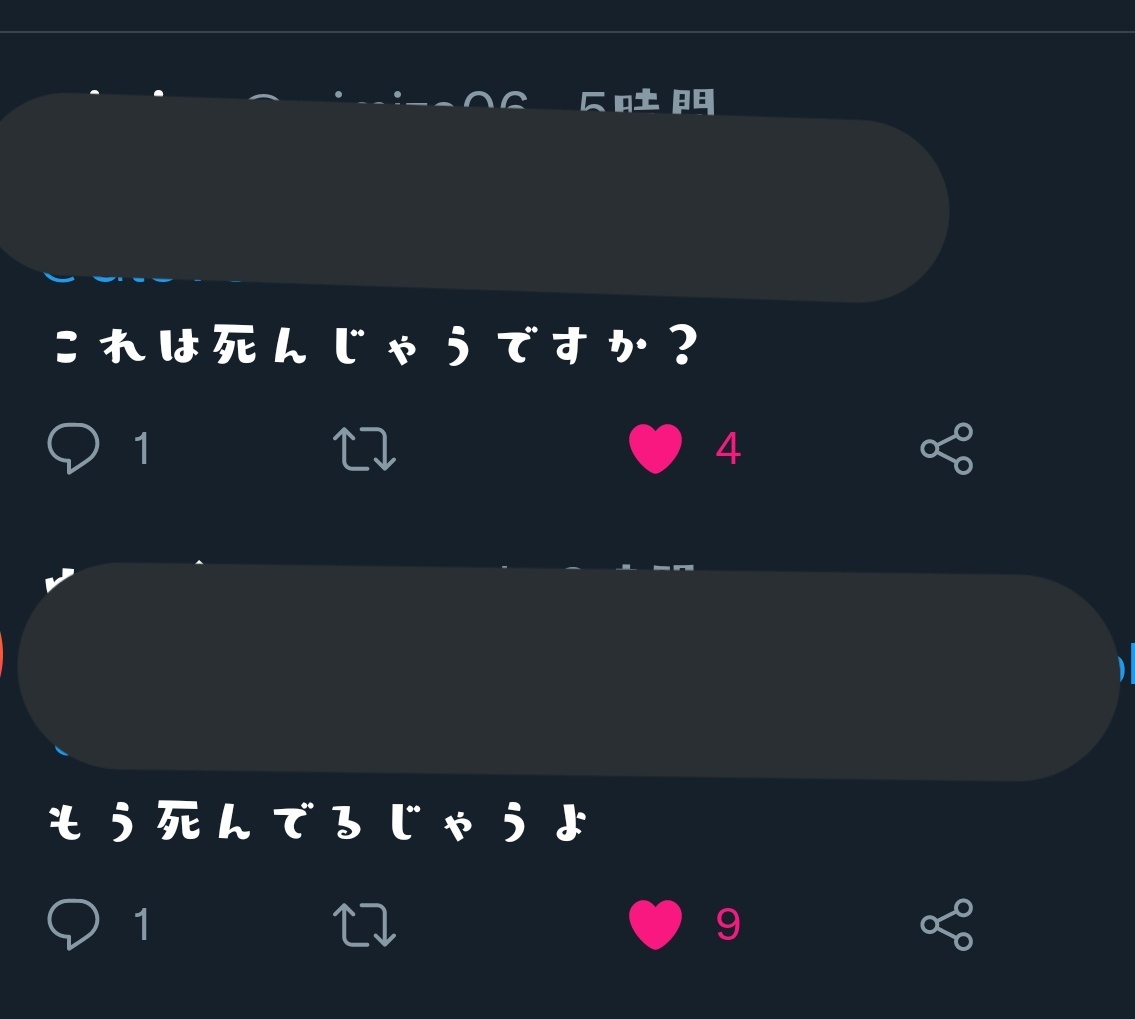Screen dimensions: 1135x1019
Task: Unlike the tweet with 9 likes
Action: (x=655, y=924)
